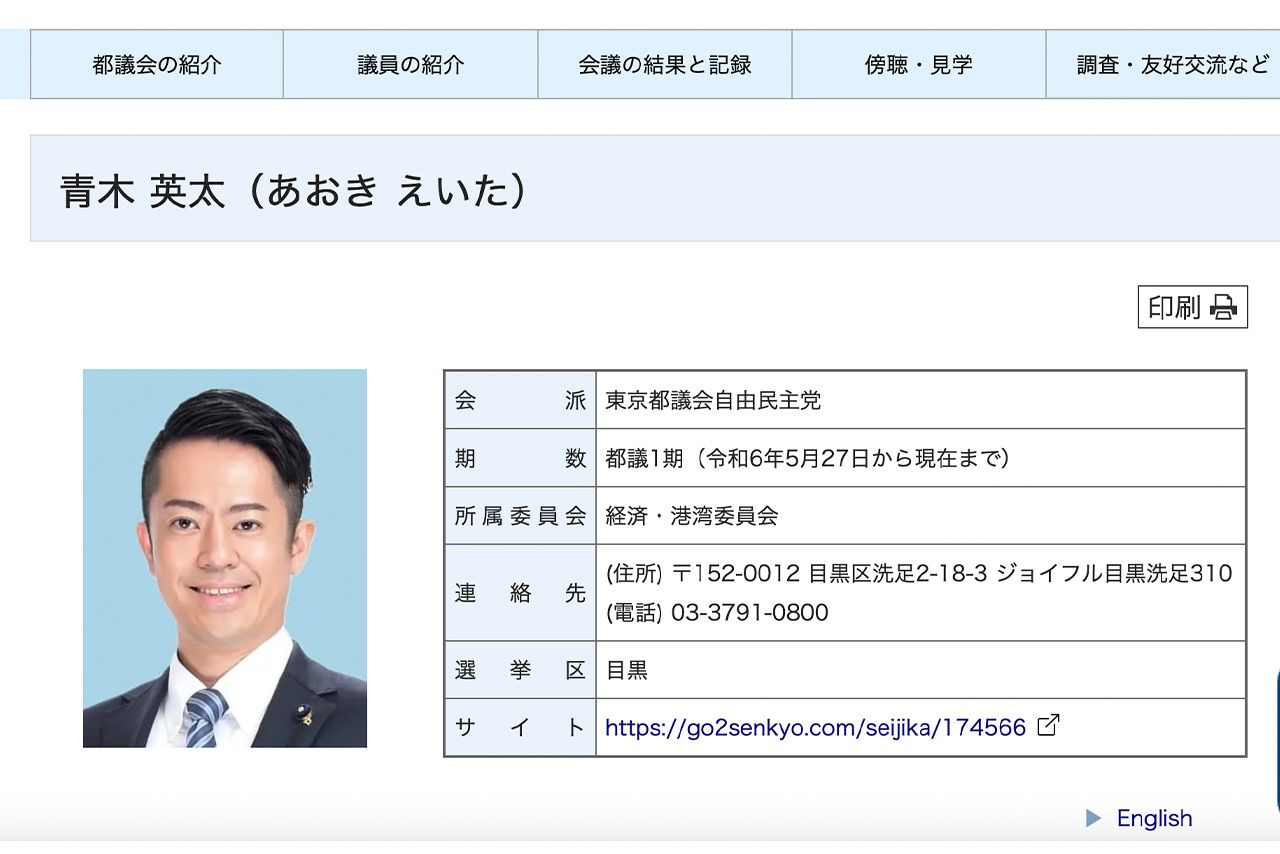Click the member's portrait photo
Image resolution: width=1280 pixels, height=854 pixels.
pyautogui.click(x=225, y=558)
